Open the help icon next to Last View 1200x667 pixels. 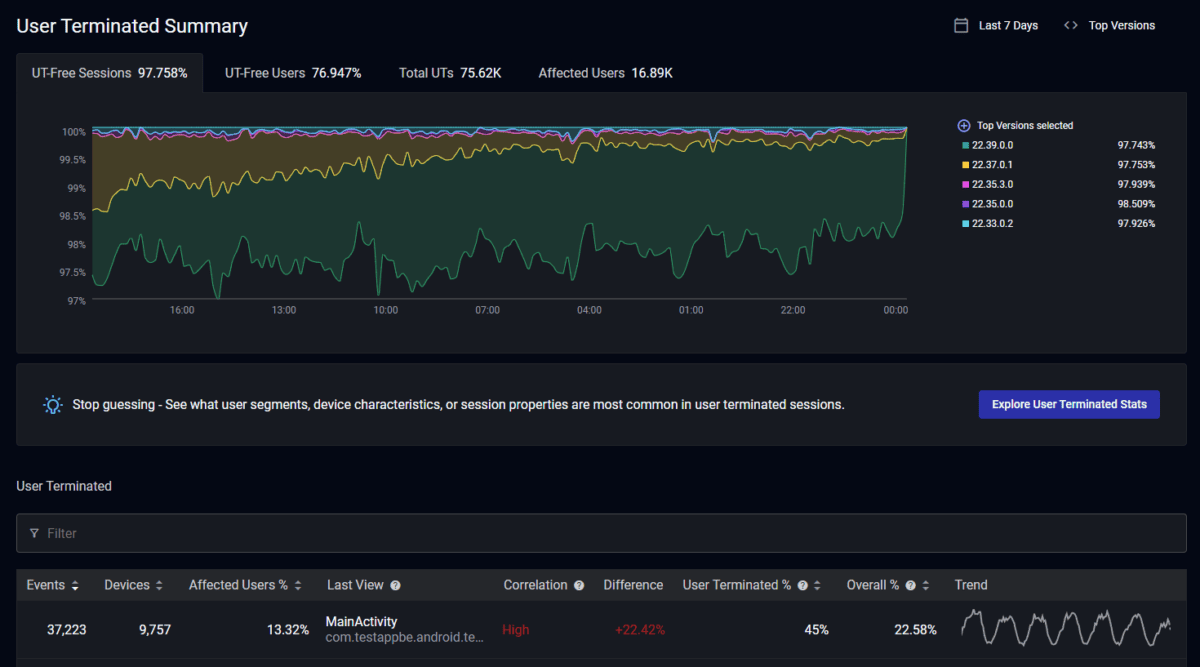(x=395, y=584)
